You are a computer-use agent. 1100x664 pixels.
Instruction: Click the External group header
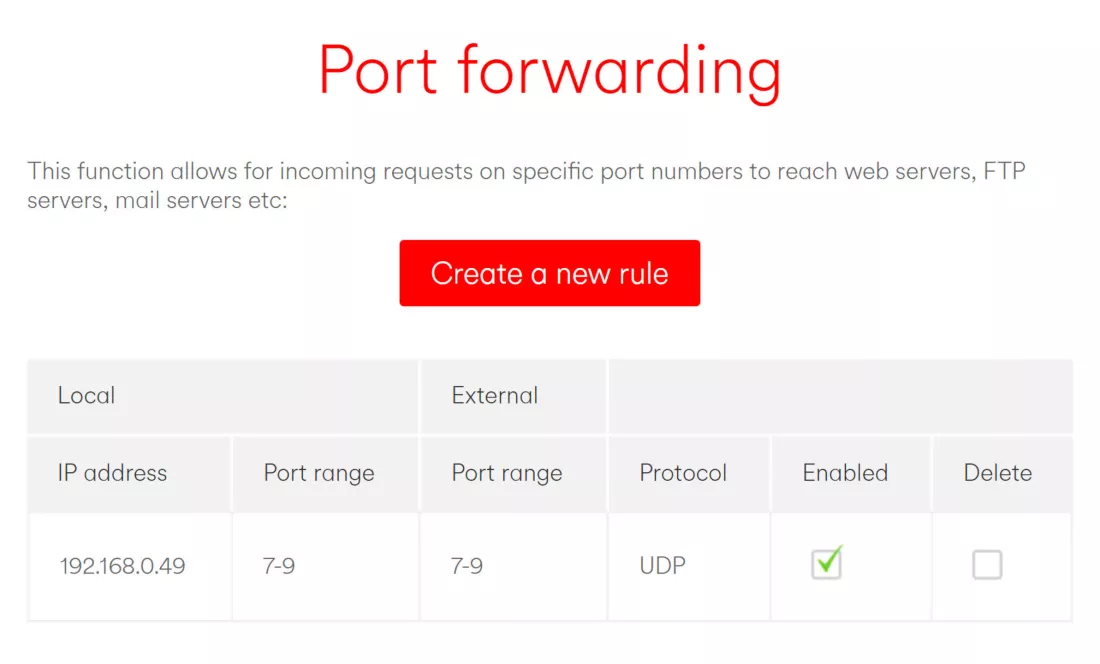click(495, 395)
